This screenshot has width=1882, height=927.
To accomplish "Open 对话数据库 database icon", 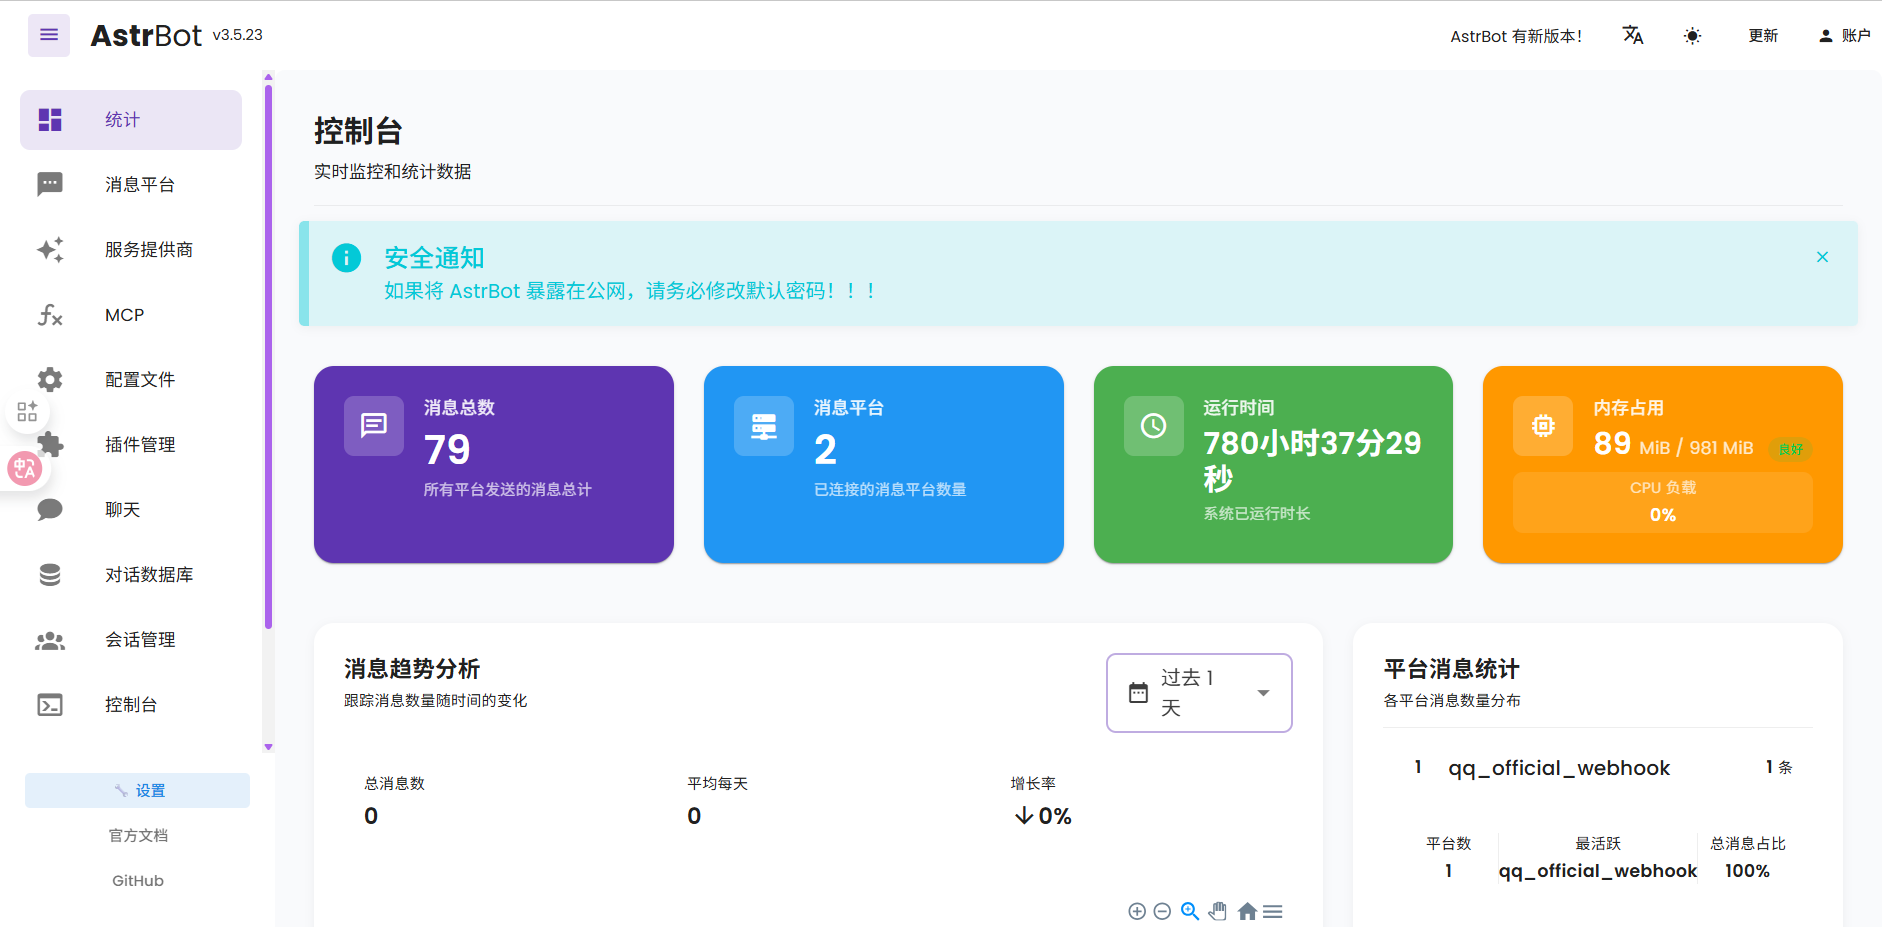I will (50, 575).
